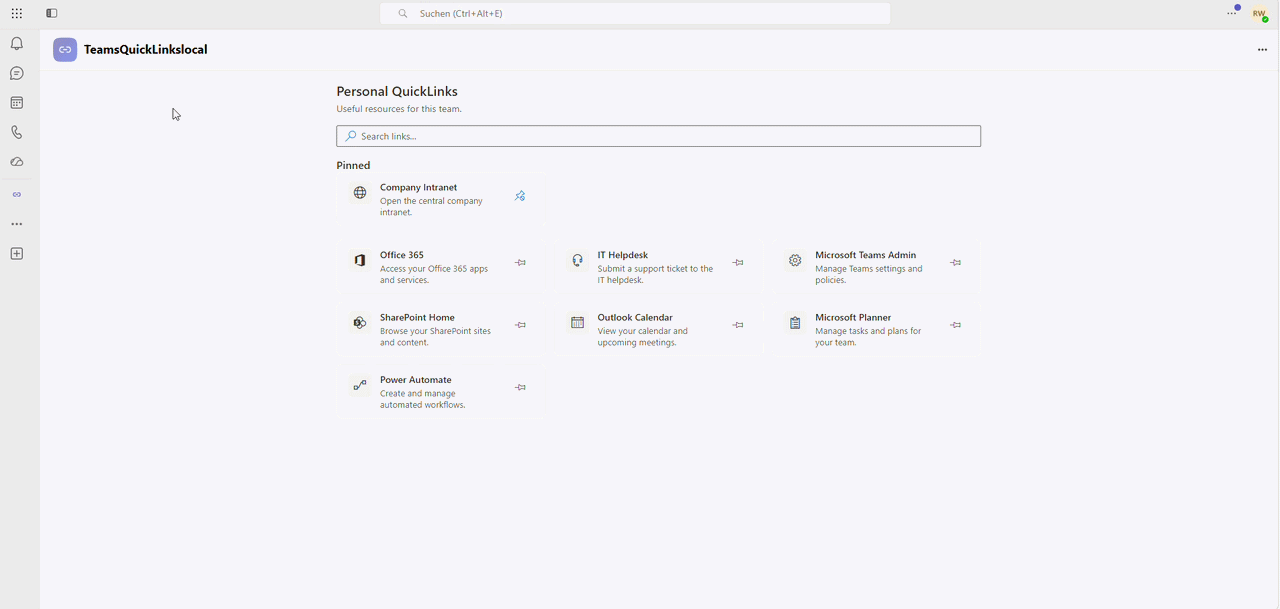The width and height of the screenshot is (1280, 609).
Task: Click the Power Automate flow icon
Action: [360, 385]
